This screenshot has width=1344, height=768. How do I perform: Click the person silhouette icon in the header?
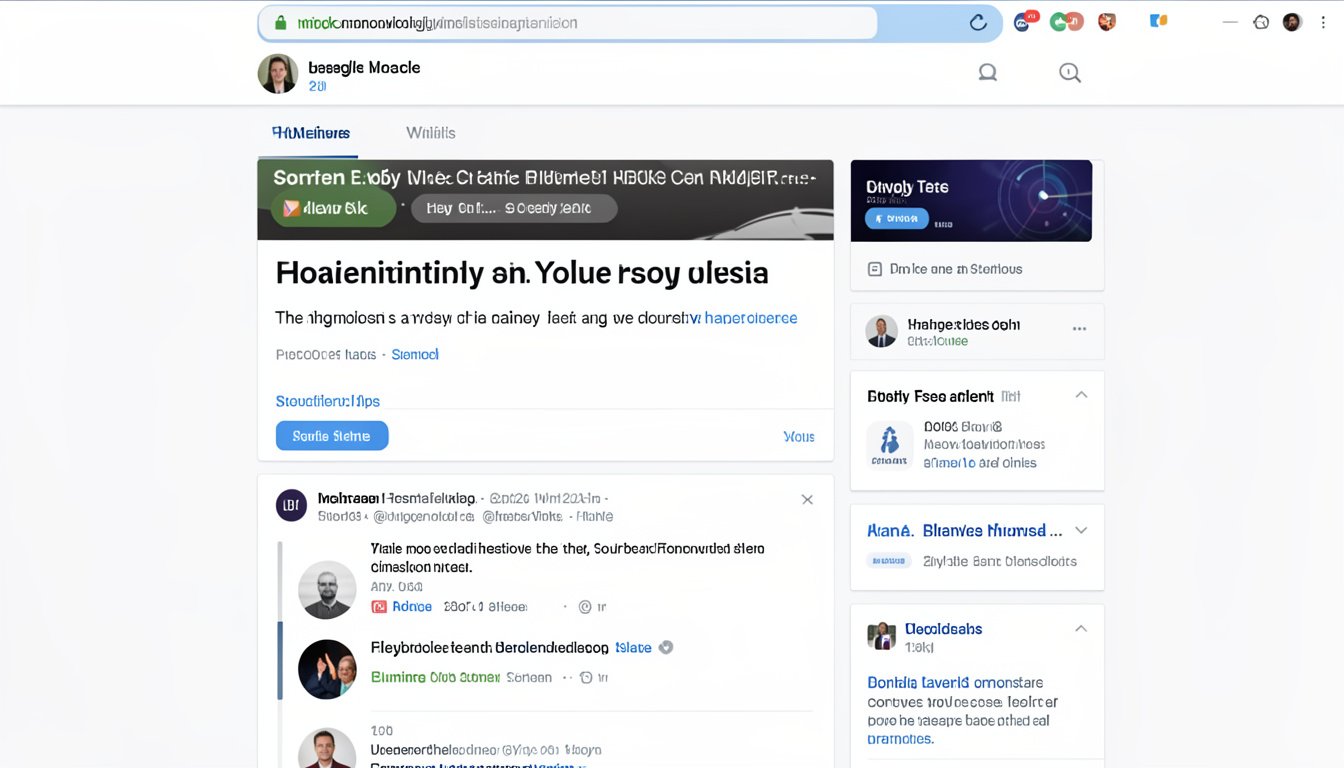[x=987, y=72]
